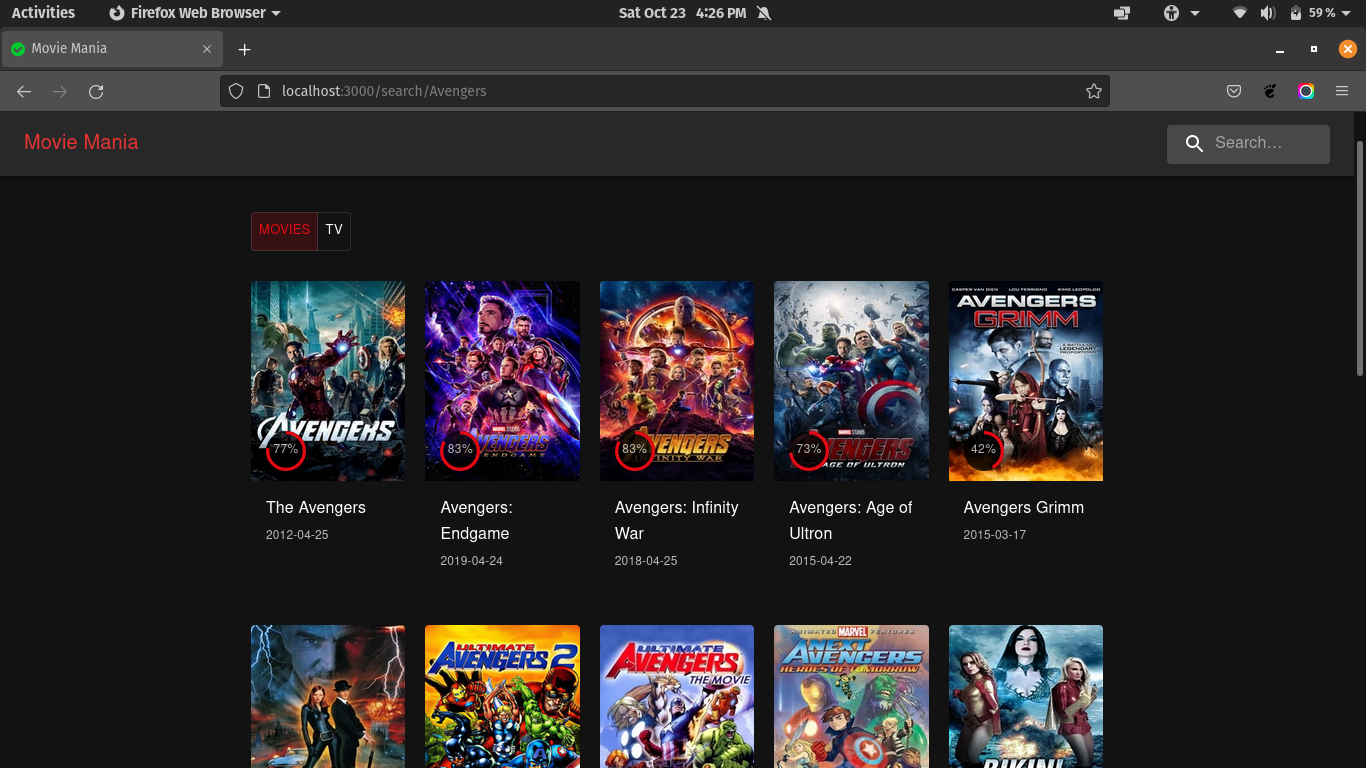The height and width of the screenshot is (768, 1366).
Task: Click the 73% rating circle
Action: coord(809,450)
